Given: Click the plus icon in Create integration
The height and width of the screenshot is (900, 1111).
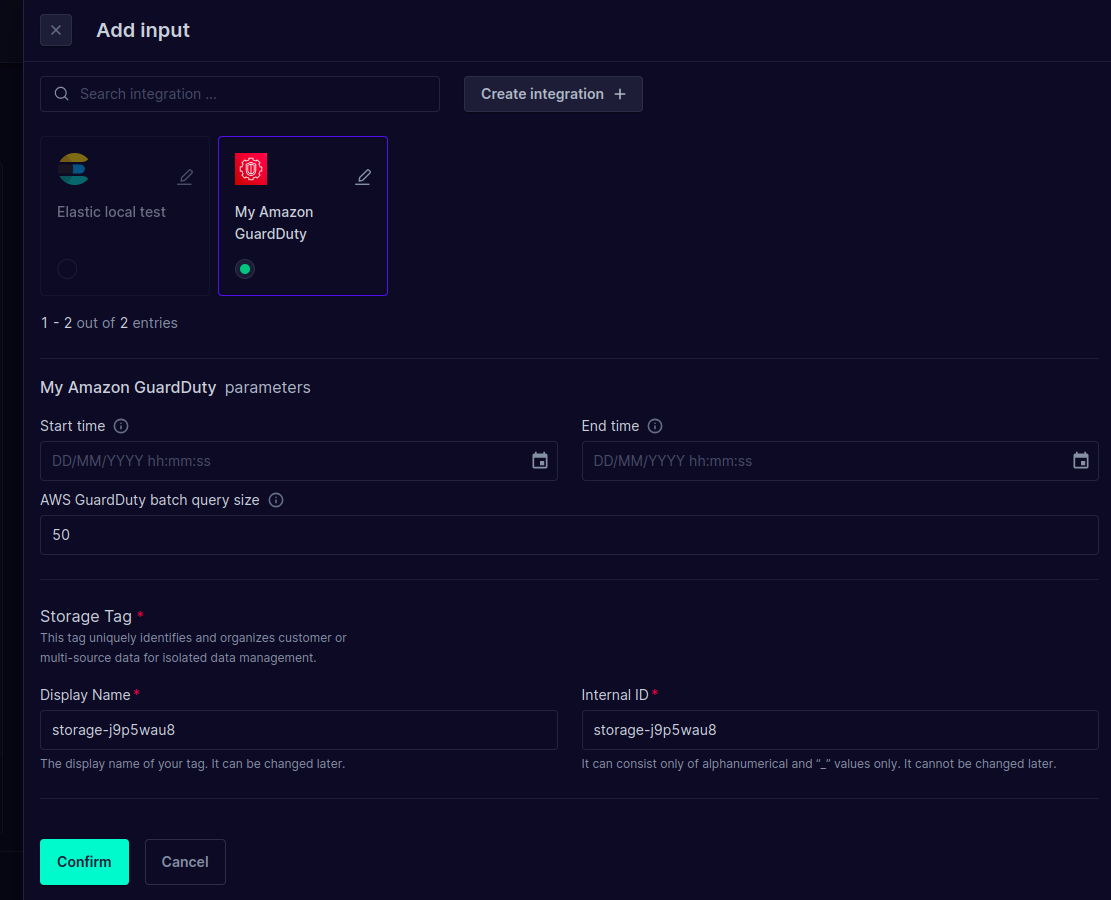Looking at the screenshot, I should pyautogui.click(x=620, y=94).
